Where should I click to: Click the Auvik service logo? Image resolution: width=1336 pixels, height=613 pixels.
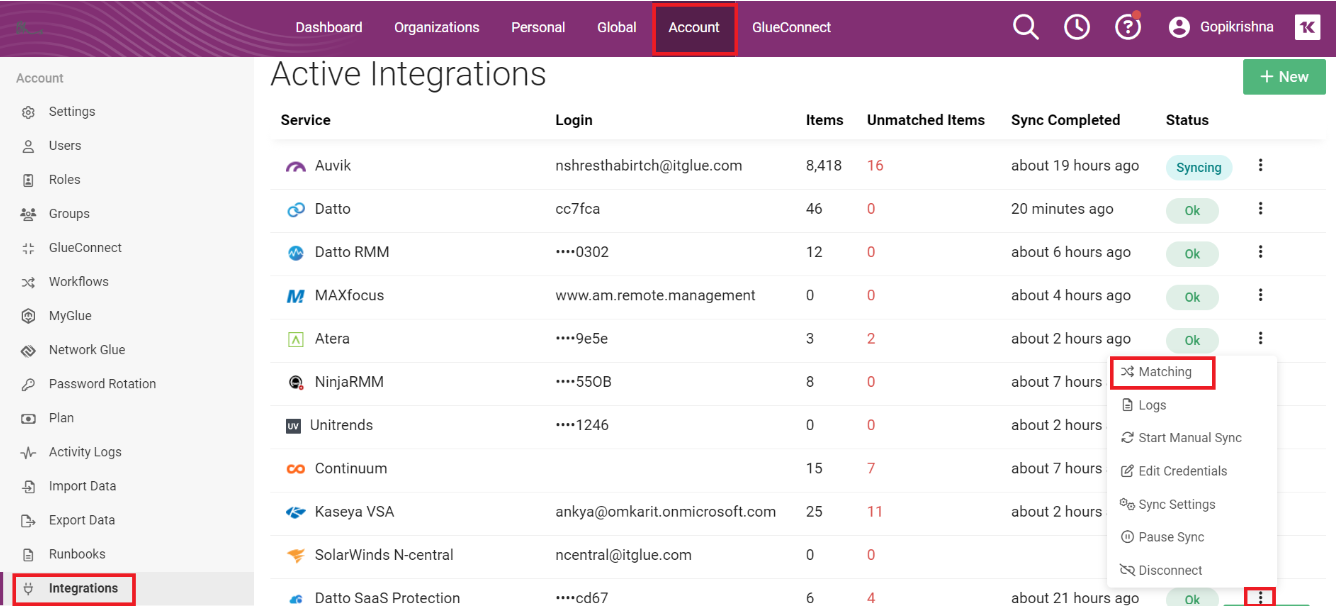pyautogui.click(x=296, y=167)
